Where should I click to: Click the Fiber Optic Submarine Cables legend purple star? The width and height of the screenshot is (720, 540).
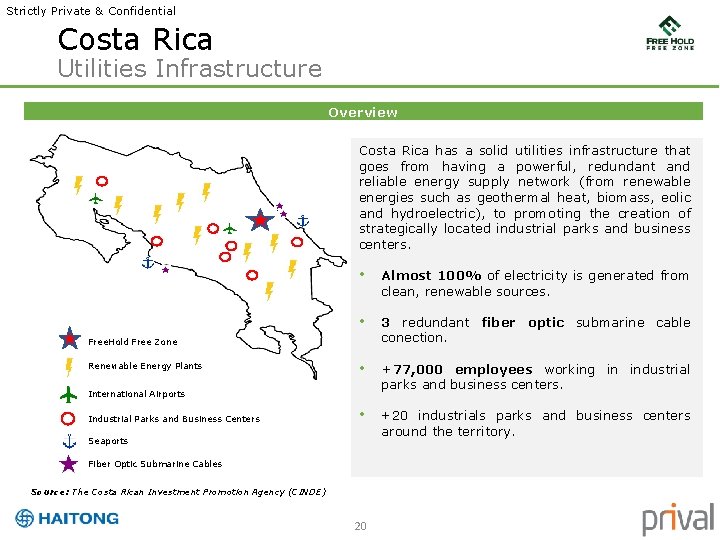(68, 464)
